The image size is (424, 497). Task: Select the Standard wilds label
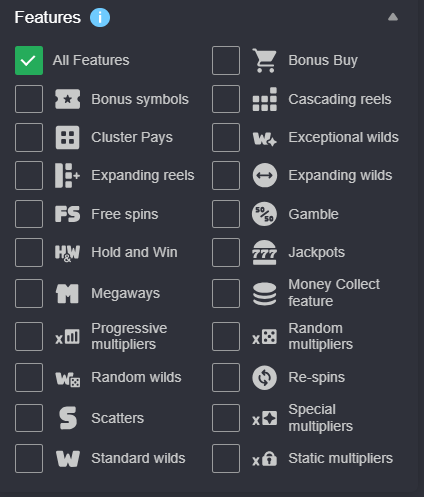pos(138,458)
